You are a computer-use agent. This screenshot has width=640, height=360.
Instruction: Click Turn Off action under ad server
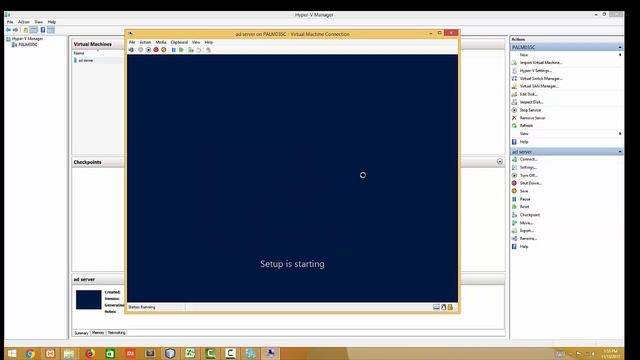coord(529,176)
